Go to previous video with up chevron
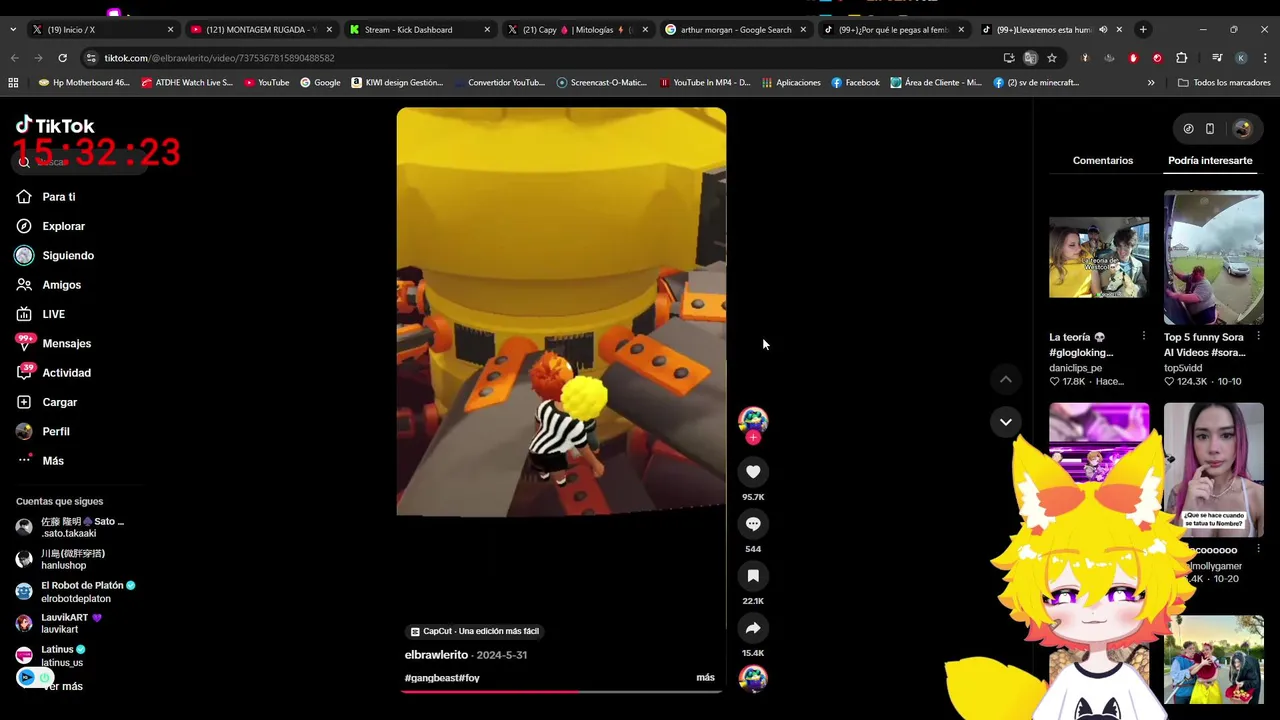This screenshot has width=1280, height=720. coord(1006,379)
